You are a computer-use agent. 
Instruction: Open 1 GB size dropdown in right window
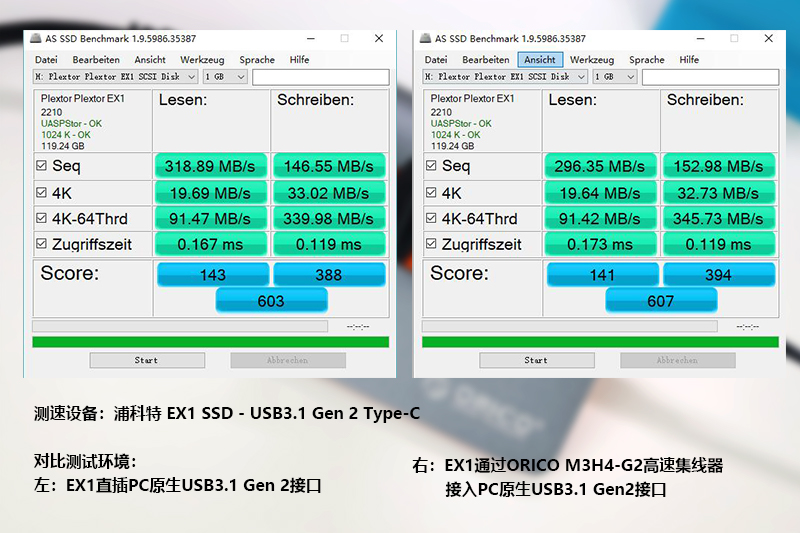click(x=615, y=77)
